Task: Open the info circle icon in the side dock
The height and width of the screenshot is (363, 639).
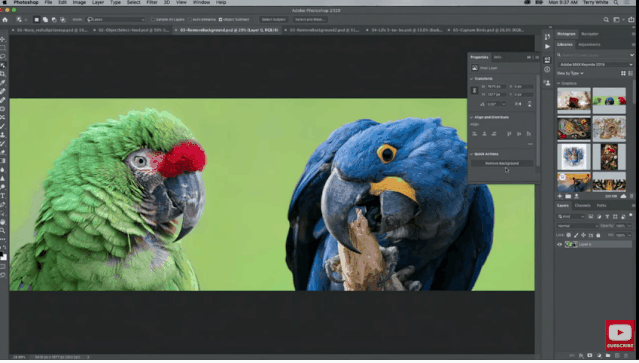Action: (547, 70)
